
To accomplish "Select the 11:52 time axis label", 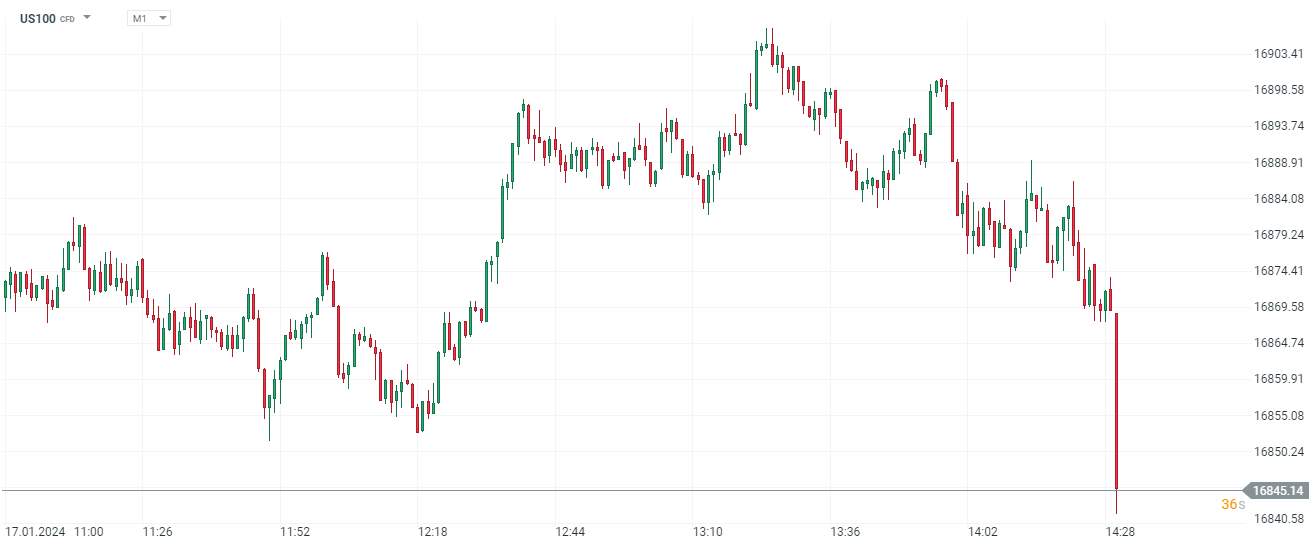I will pyautogui.click(x=295, y=531).
